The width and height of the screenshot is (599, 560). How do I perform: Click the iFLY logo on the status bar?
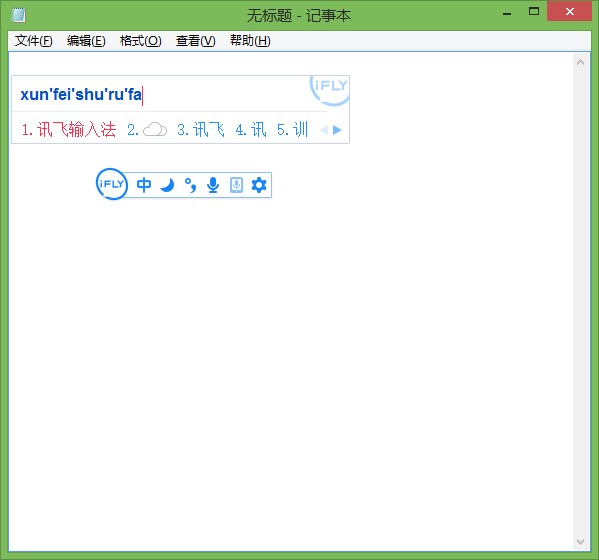tap(112, 184)
